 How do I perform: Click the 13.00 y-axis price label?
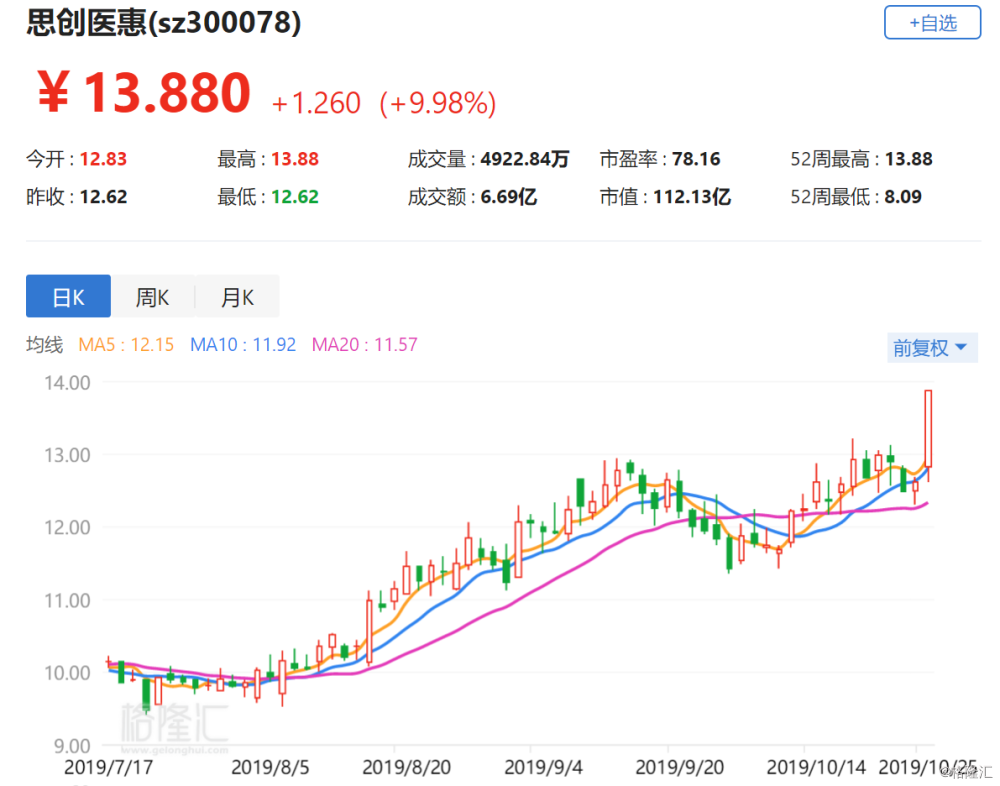coord(67,455)
